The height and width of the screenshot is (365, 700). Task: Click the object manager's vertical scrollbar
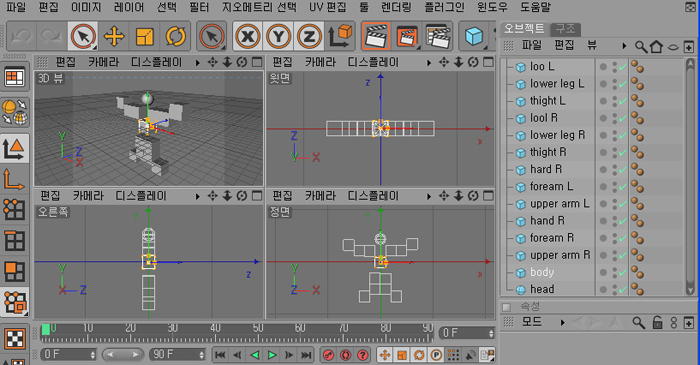pyautogui.click(x=690, y=176)
